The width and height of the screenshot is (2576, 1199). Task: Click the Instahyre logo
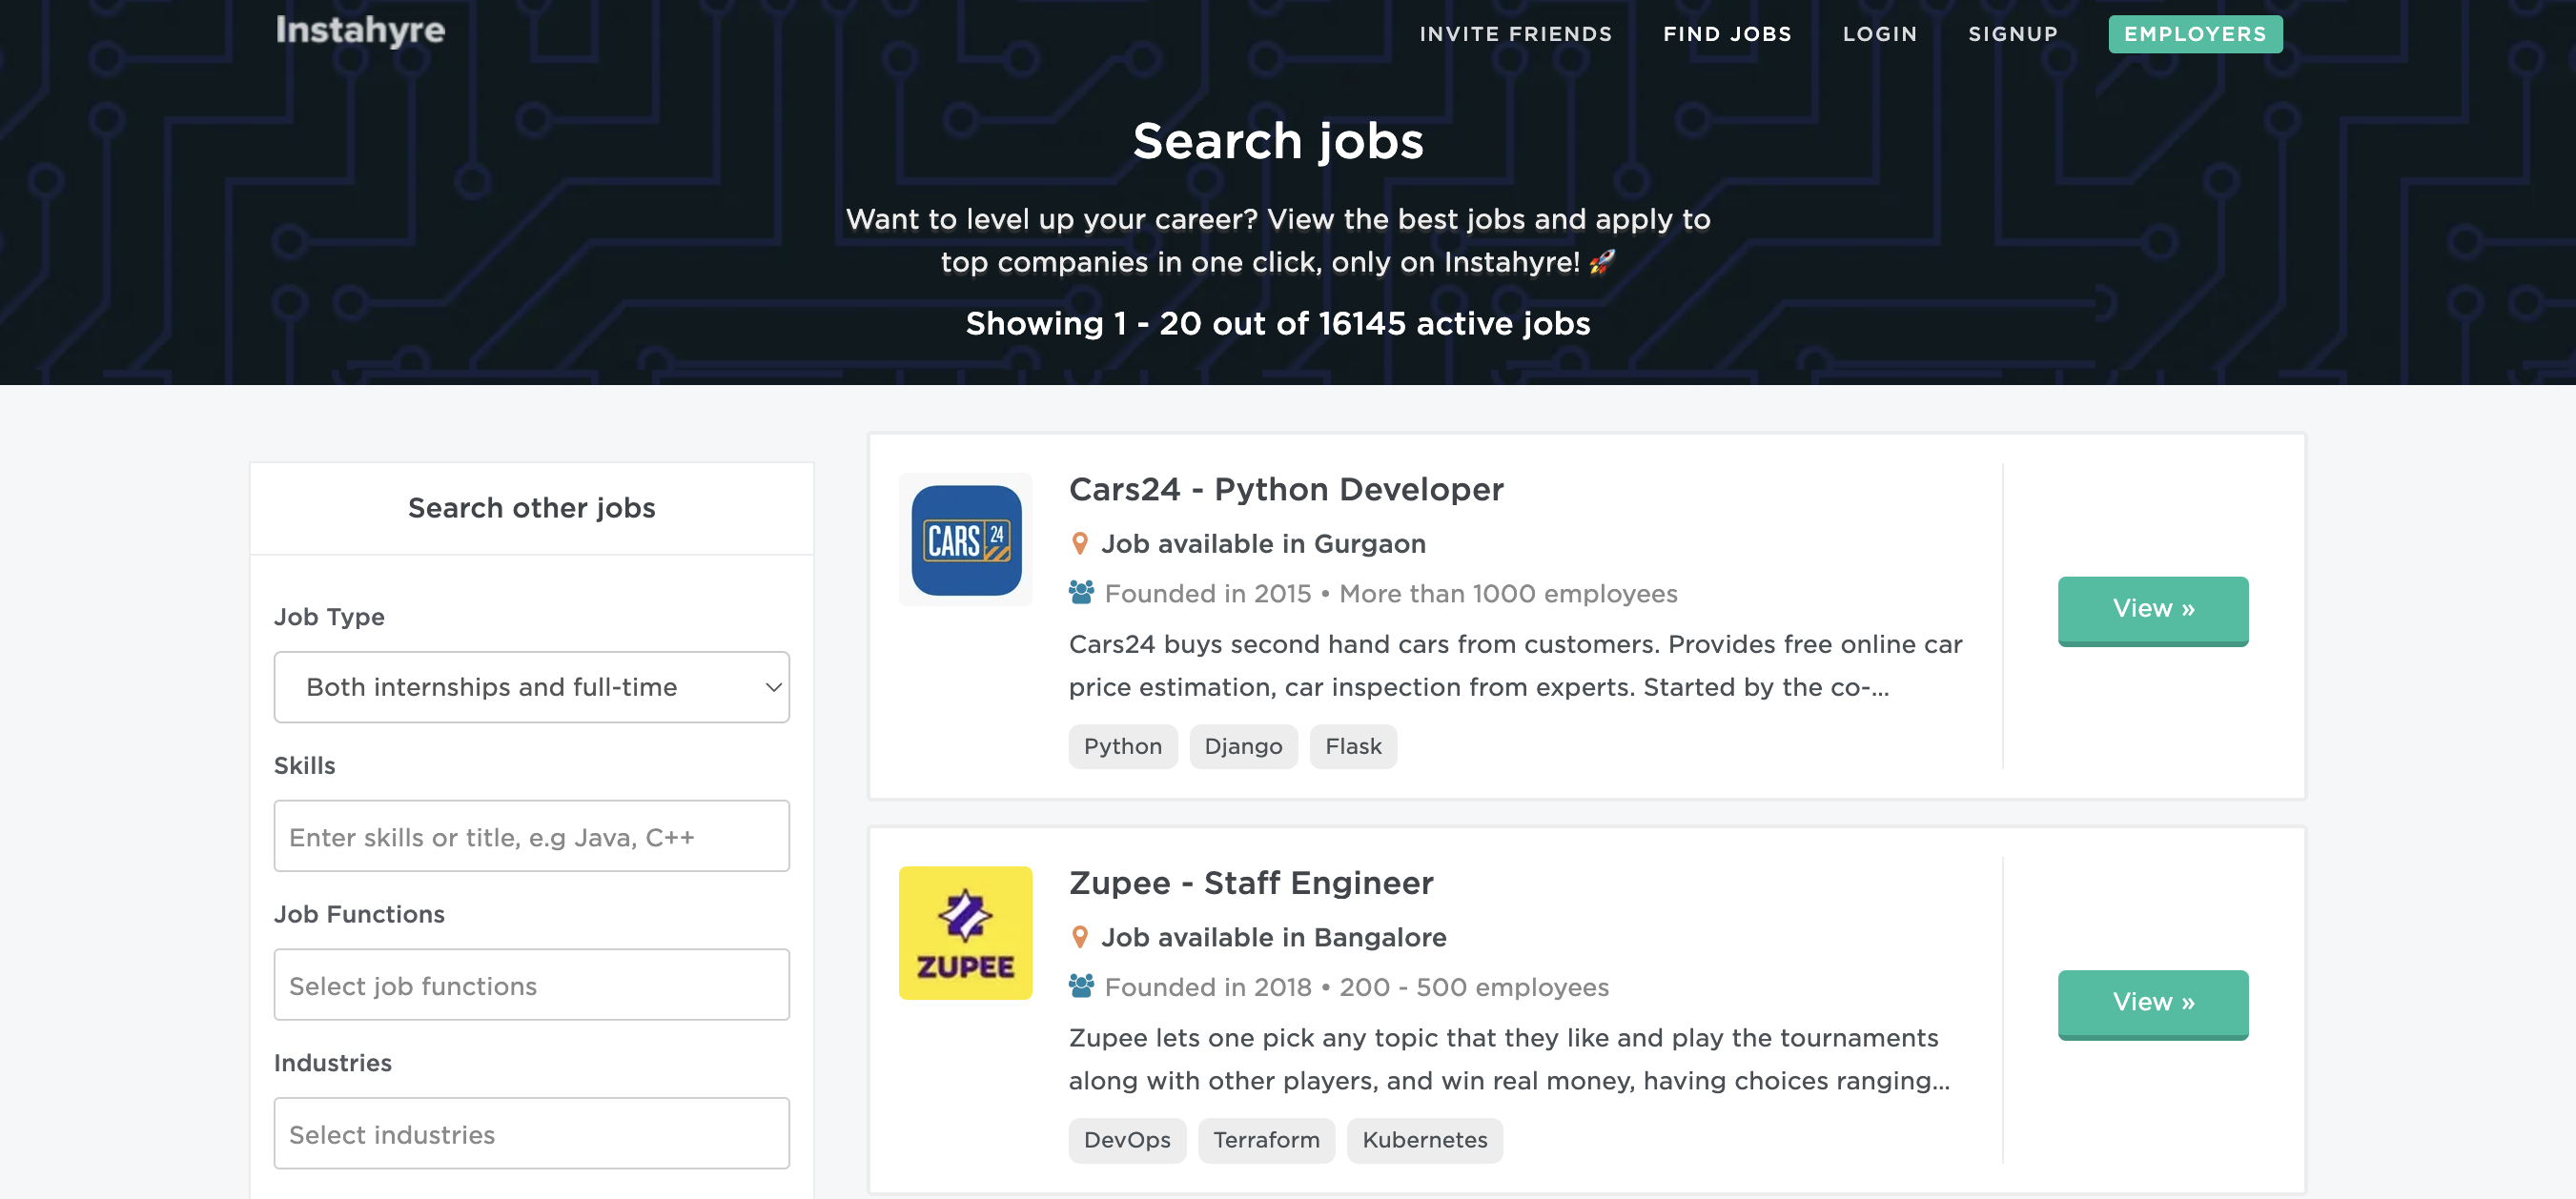pyautogui.click(x=360, y=31)
